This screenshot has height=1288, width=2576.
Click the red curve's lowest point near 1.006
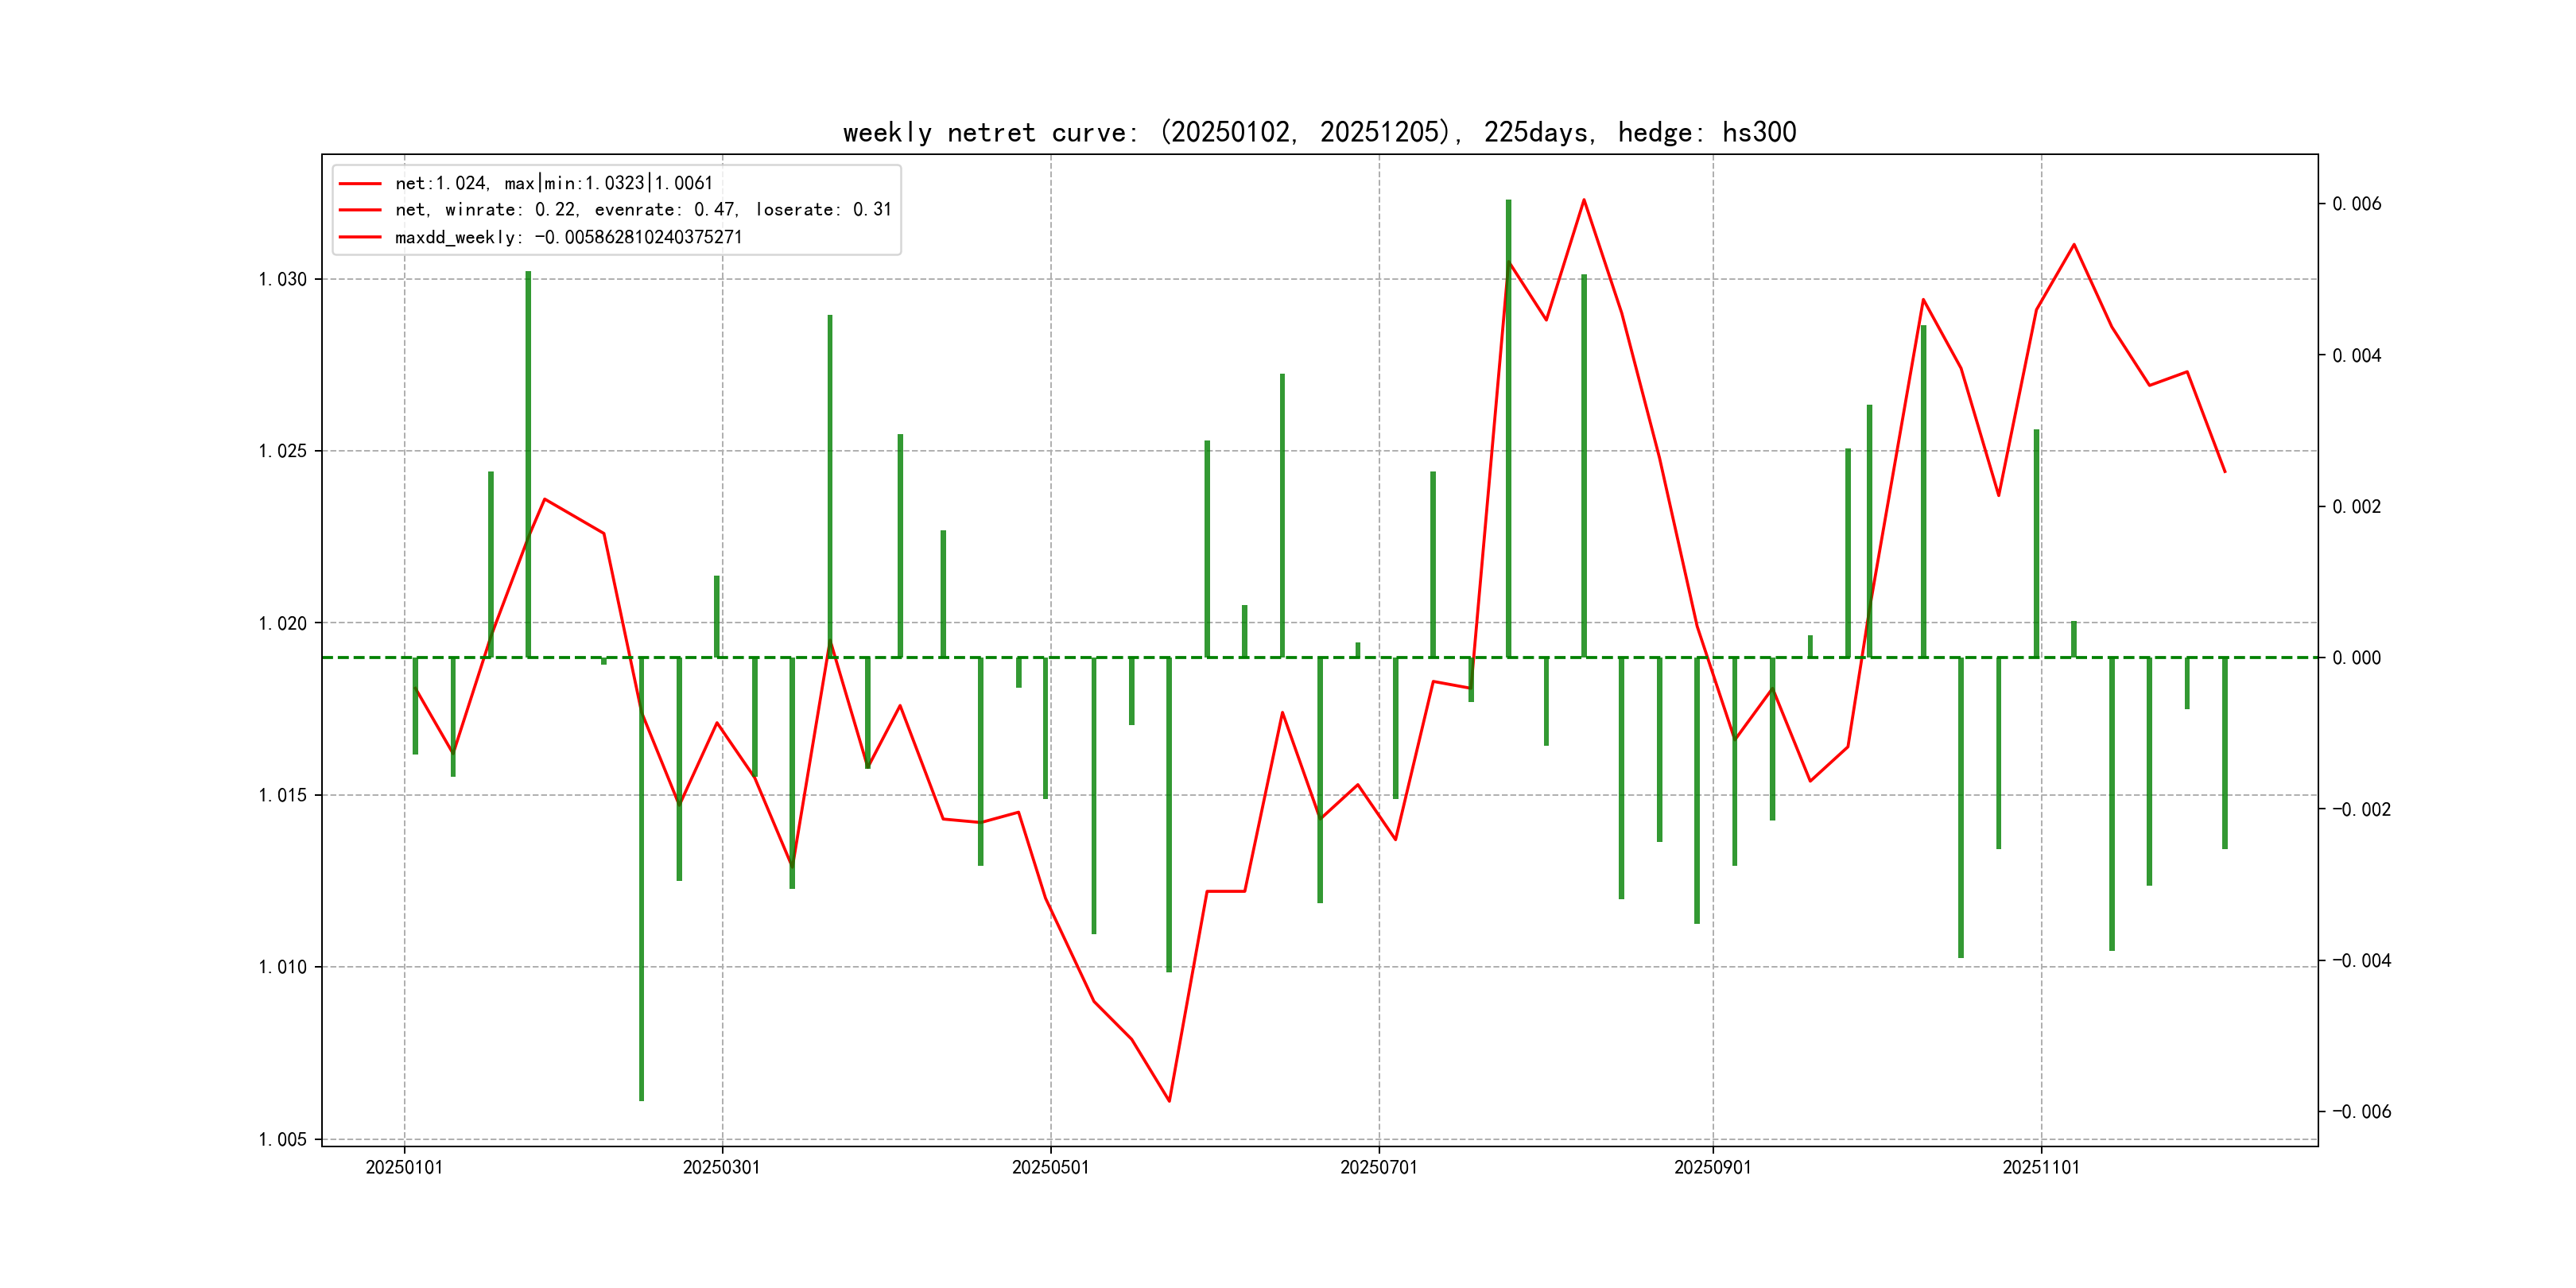(1169, 1101)
